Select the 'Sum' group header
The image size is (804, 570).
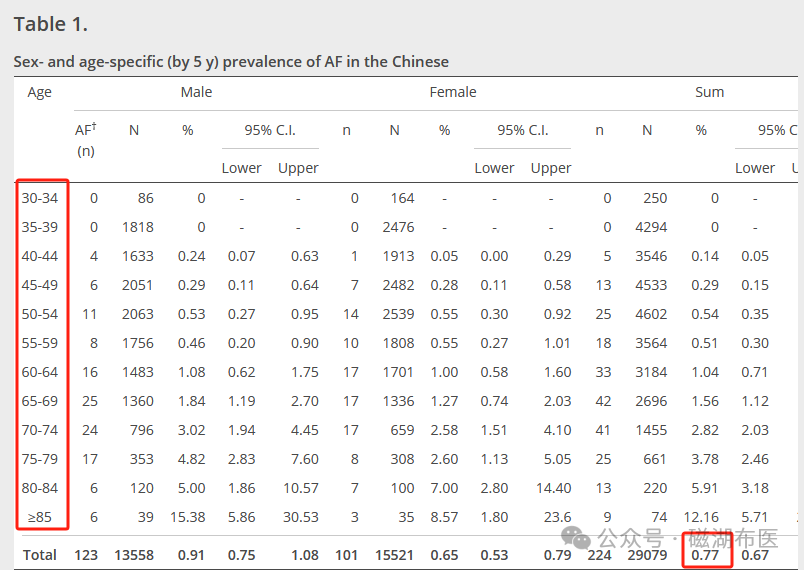pyautogui.click(x=710, y=92)
